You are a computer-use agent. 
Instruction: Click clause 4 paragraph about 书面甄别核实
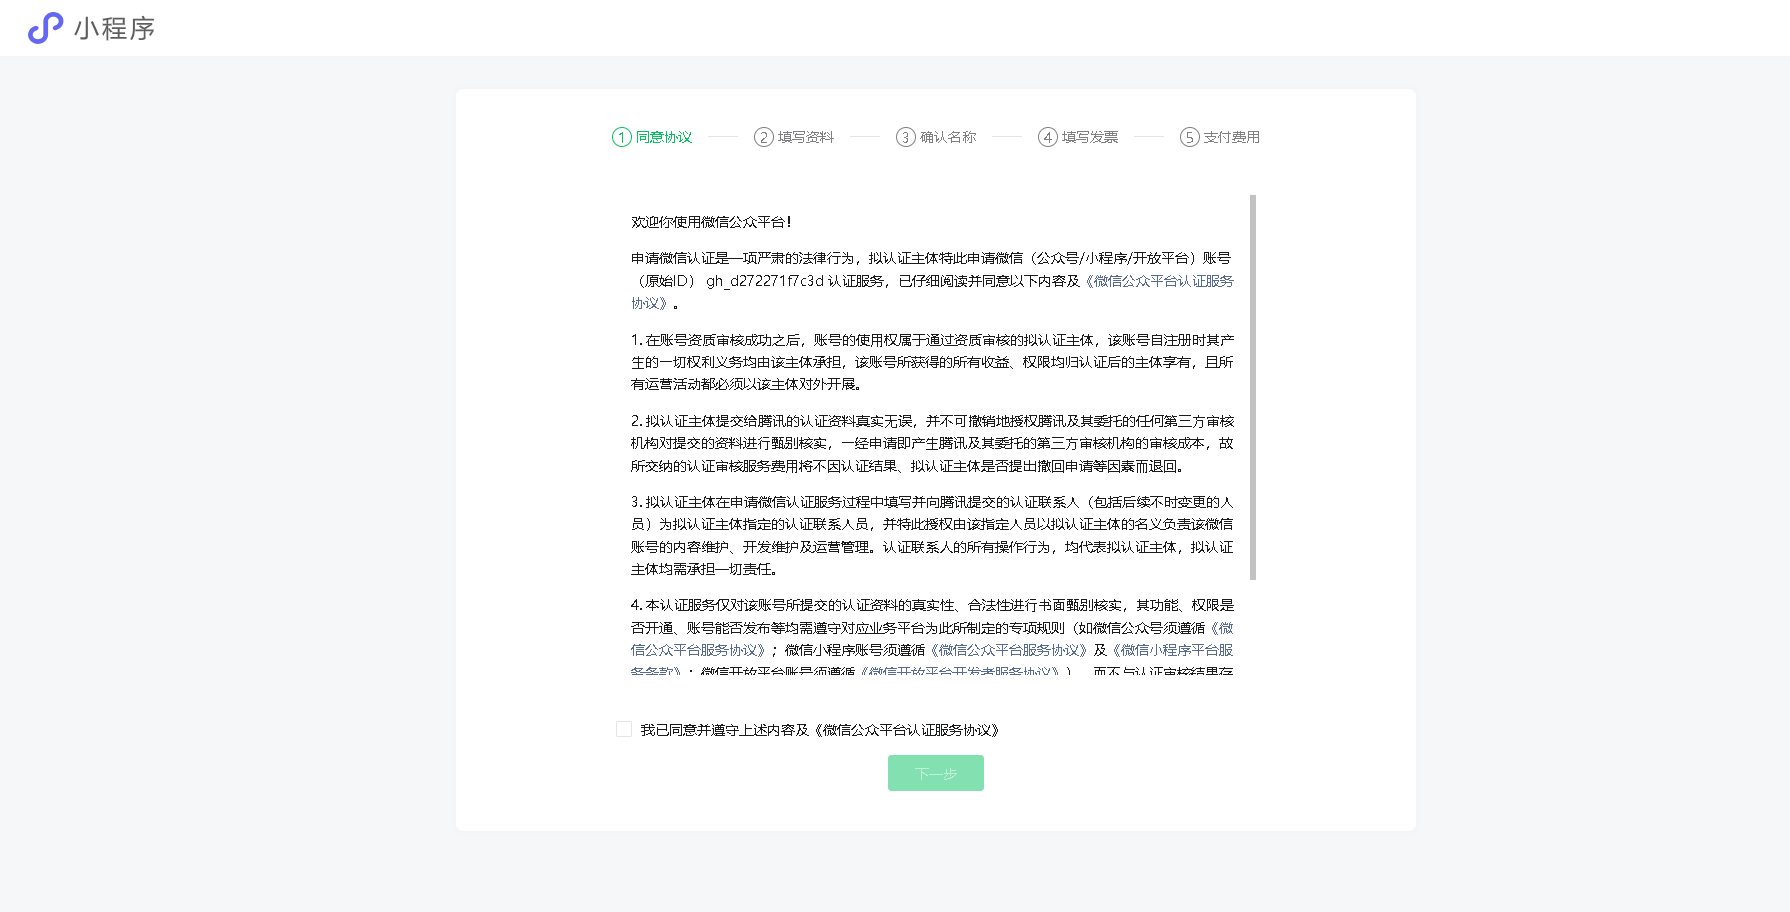tap(932, 638)
